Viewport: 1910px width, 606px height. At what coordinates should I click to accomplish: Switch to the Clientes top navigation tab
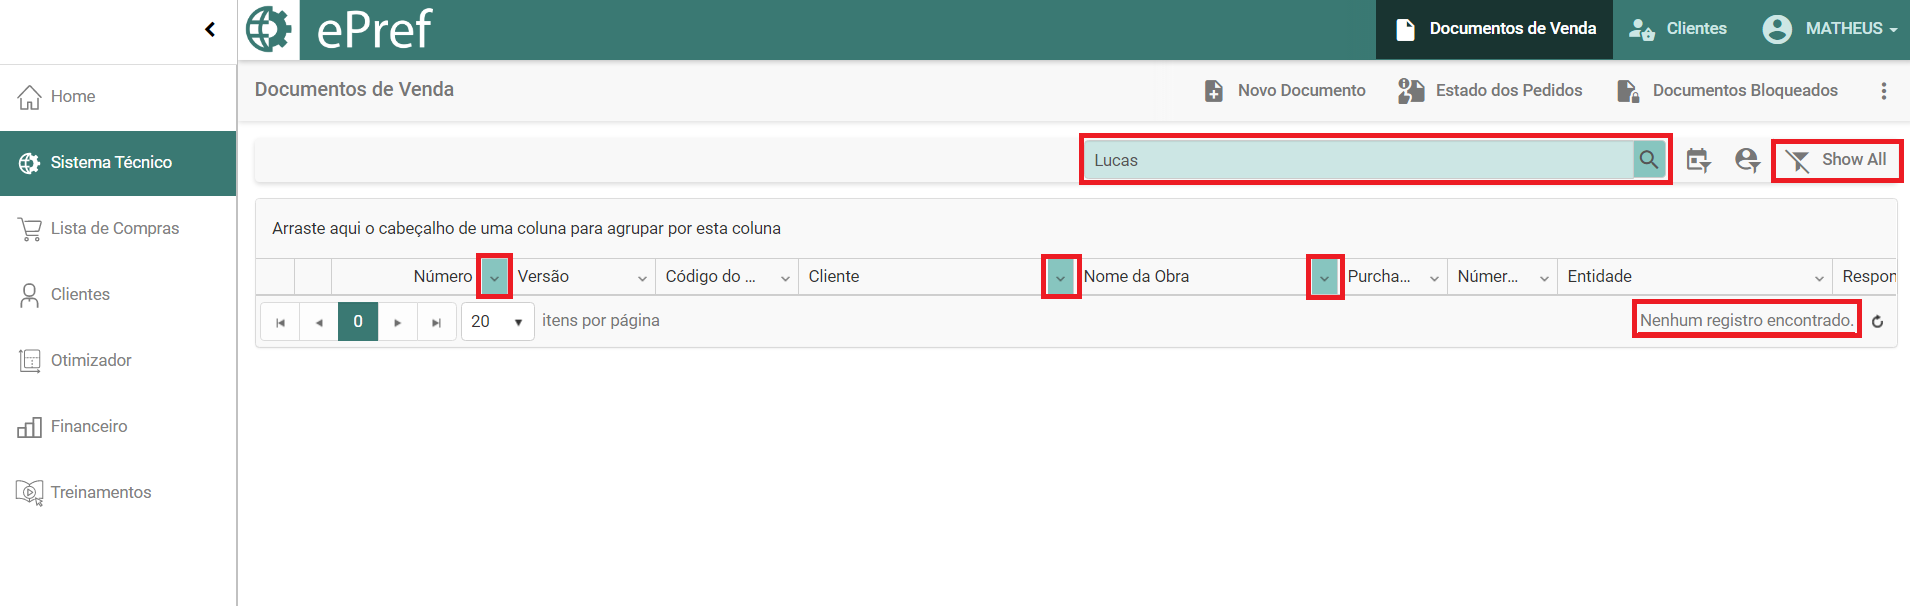tap(1678, 29)
